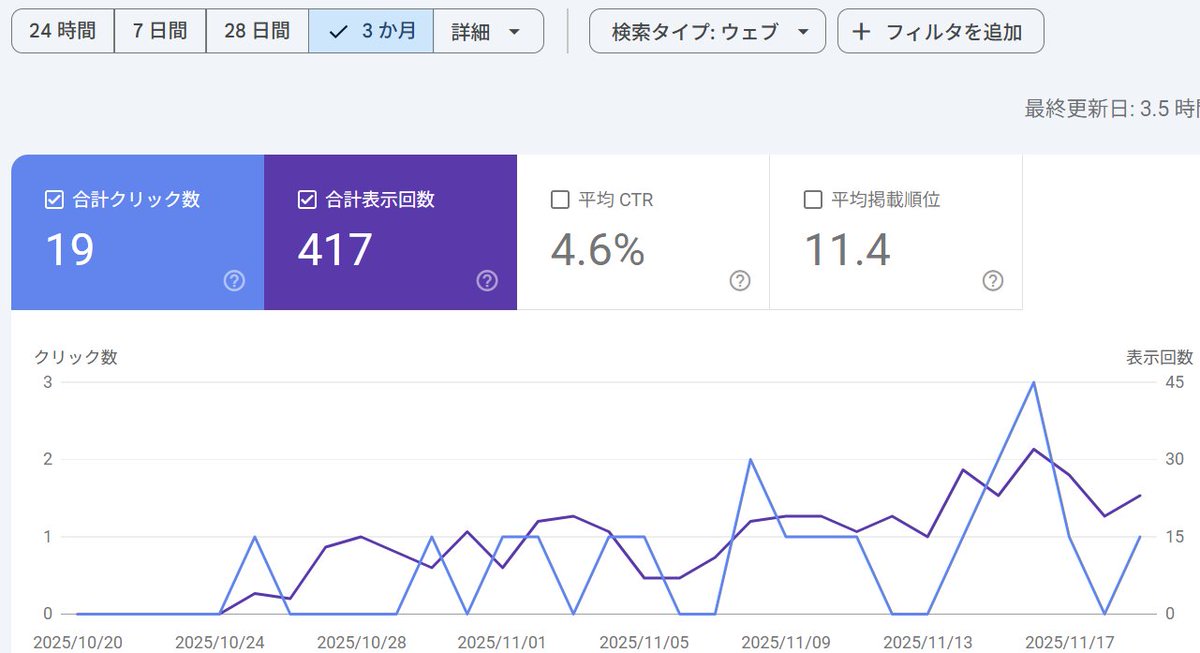Viewport: 1200px width, 653px height.
Task: Open the help tooltip on 合計クリック数 card
Action: 234,281
